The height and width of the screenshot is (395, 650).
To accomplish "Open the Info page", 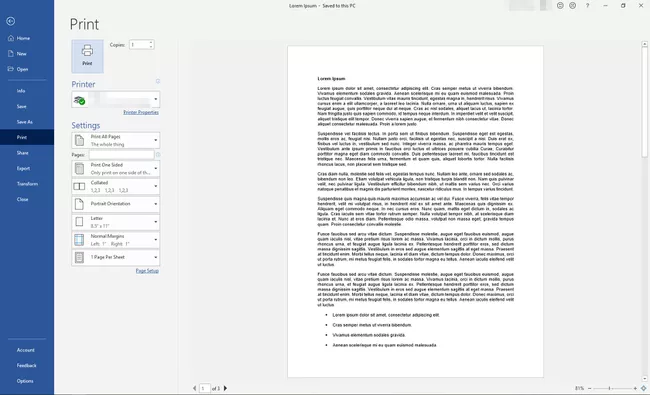I will click(21, 91).
